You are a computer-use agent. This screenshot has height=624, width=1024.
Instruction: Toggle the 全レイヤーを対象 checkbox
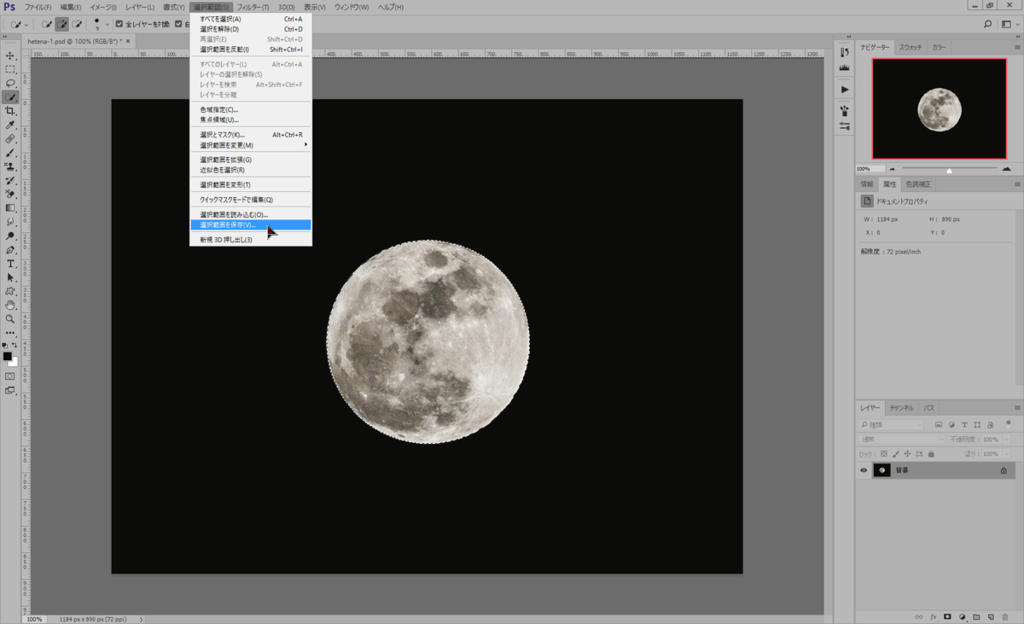[x=120, y=24]
